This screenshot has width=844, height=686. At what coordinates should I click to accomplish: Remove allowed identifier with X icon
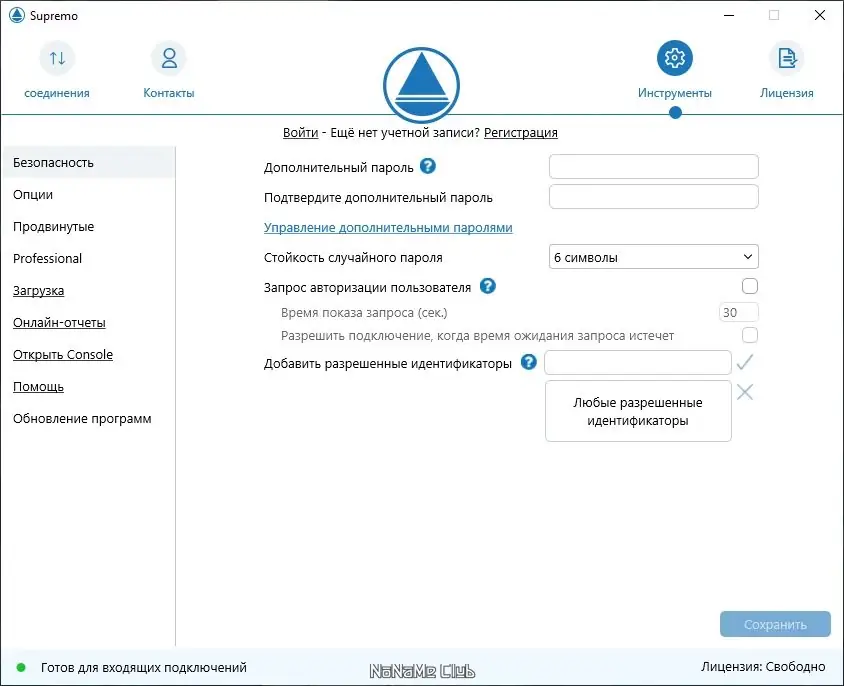[745, 392]
